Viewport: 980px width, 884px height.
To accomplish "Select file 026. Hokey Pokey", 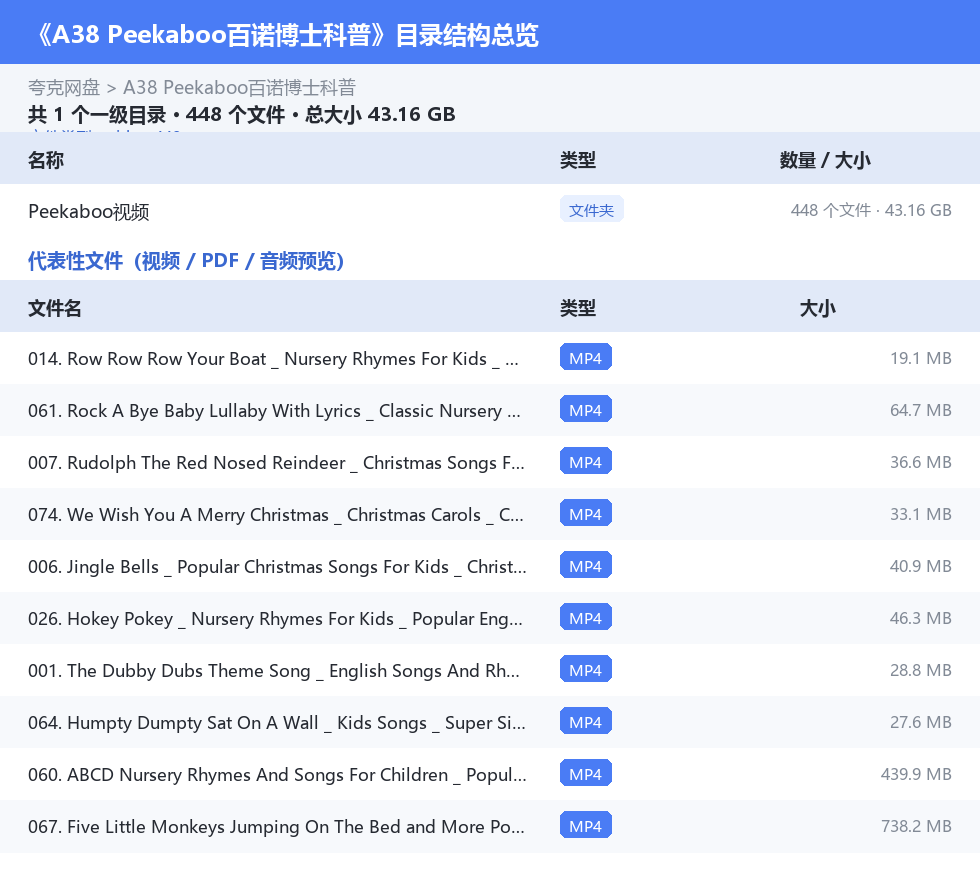I will click(276, 618).
